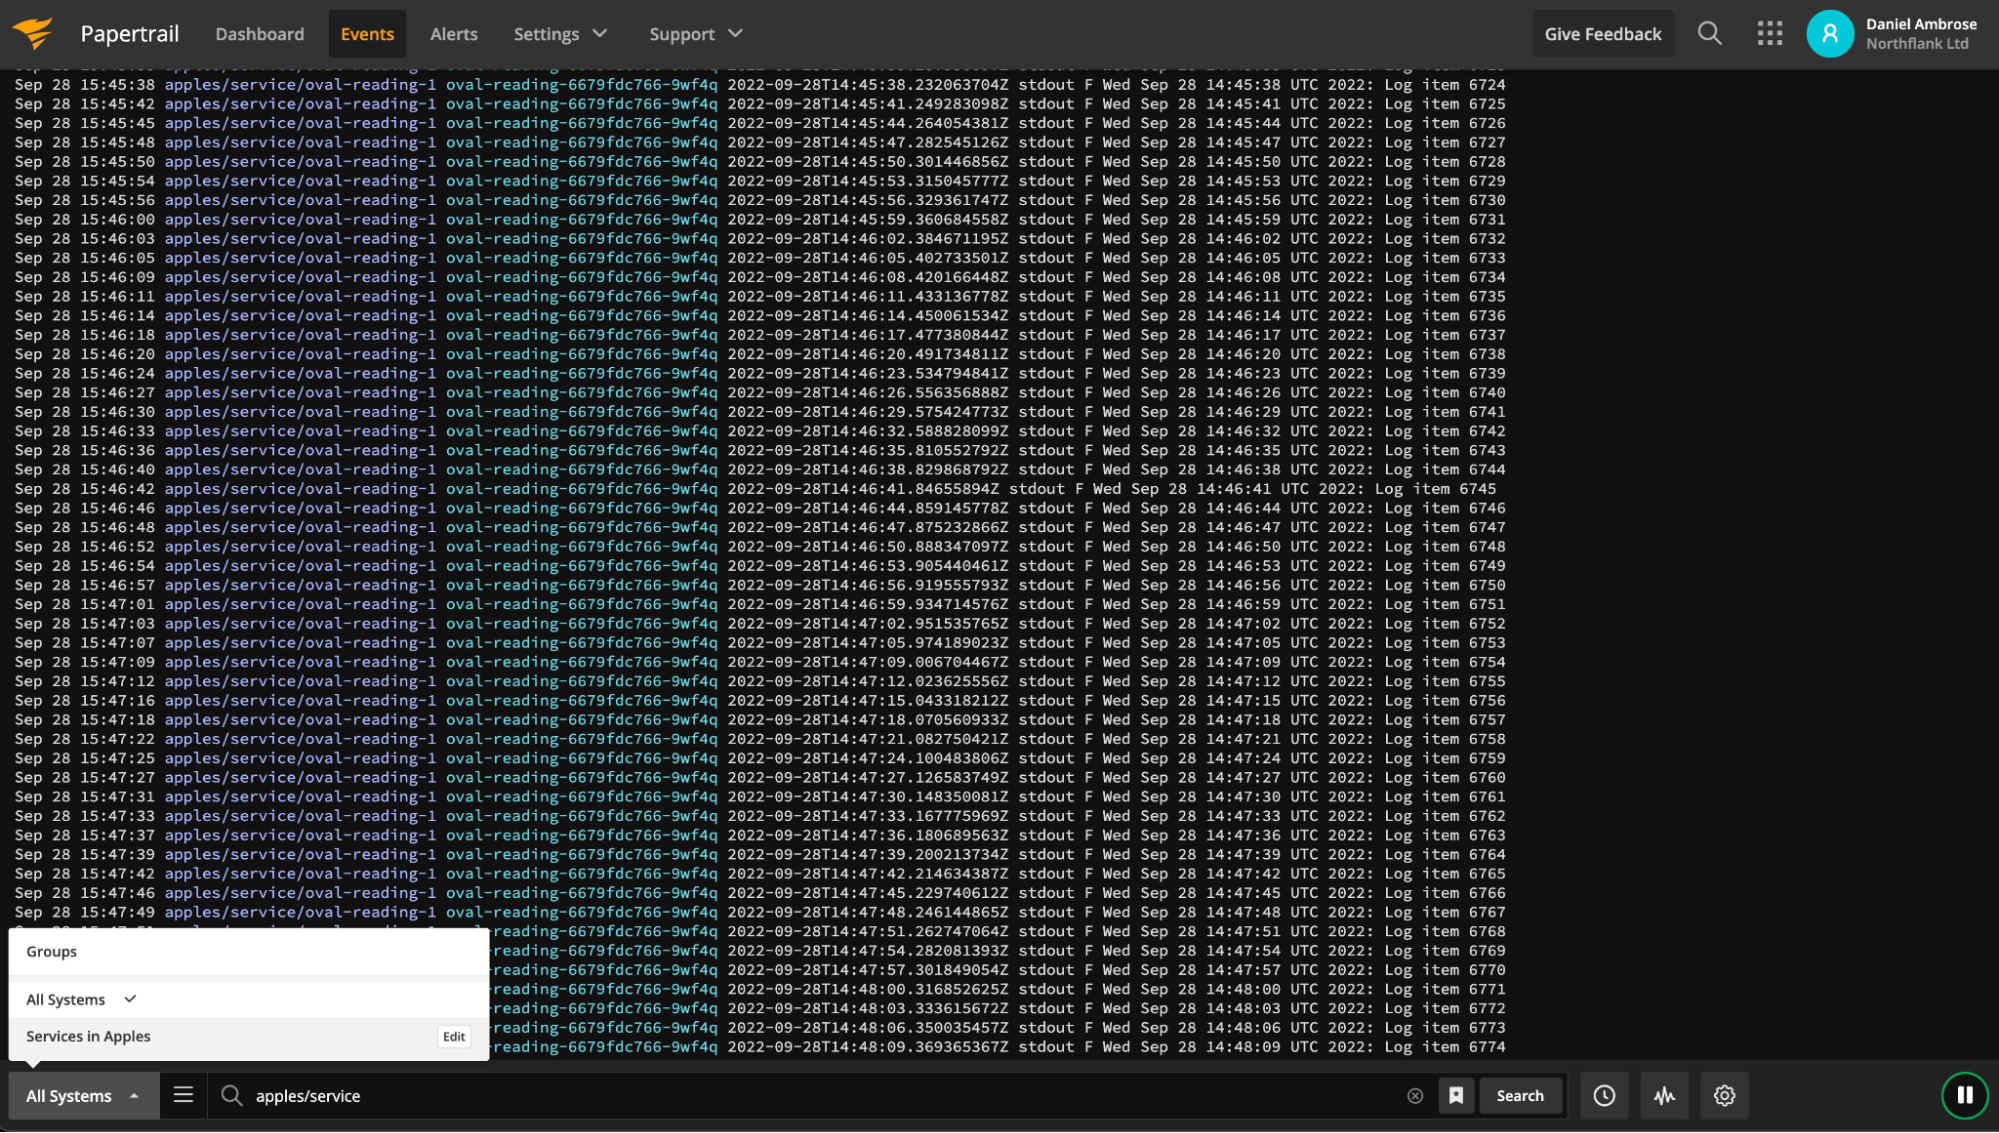Screen dimensions: 1999x1133
Task: Open the search magnifier in top bar
Action: coord(1709,34)
